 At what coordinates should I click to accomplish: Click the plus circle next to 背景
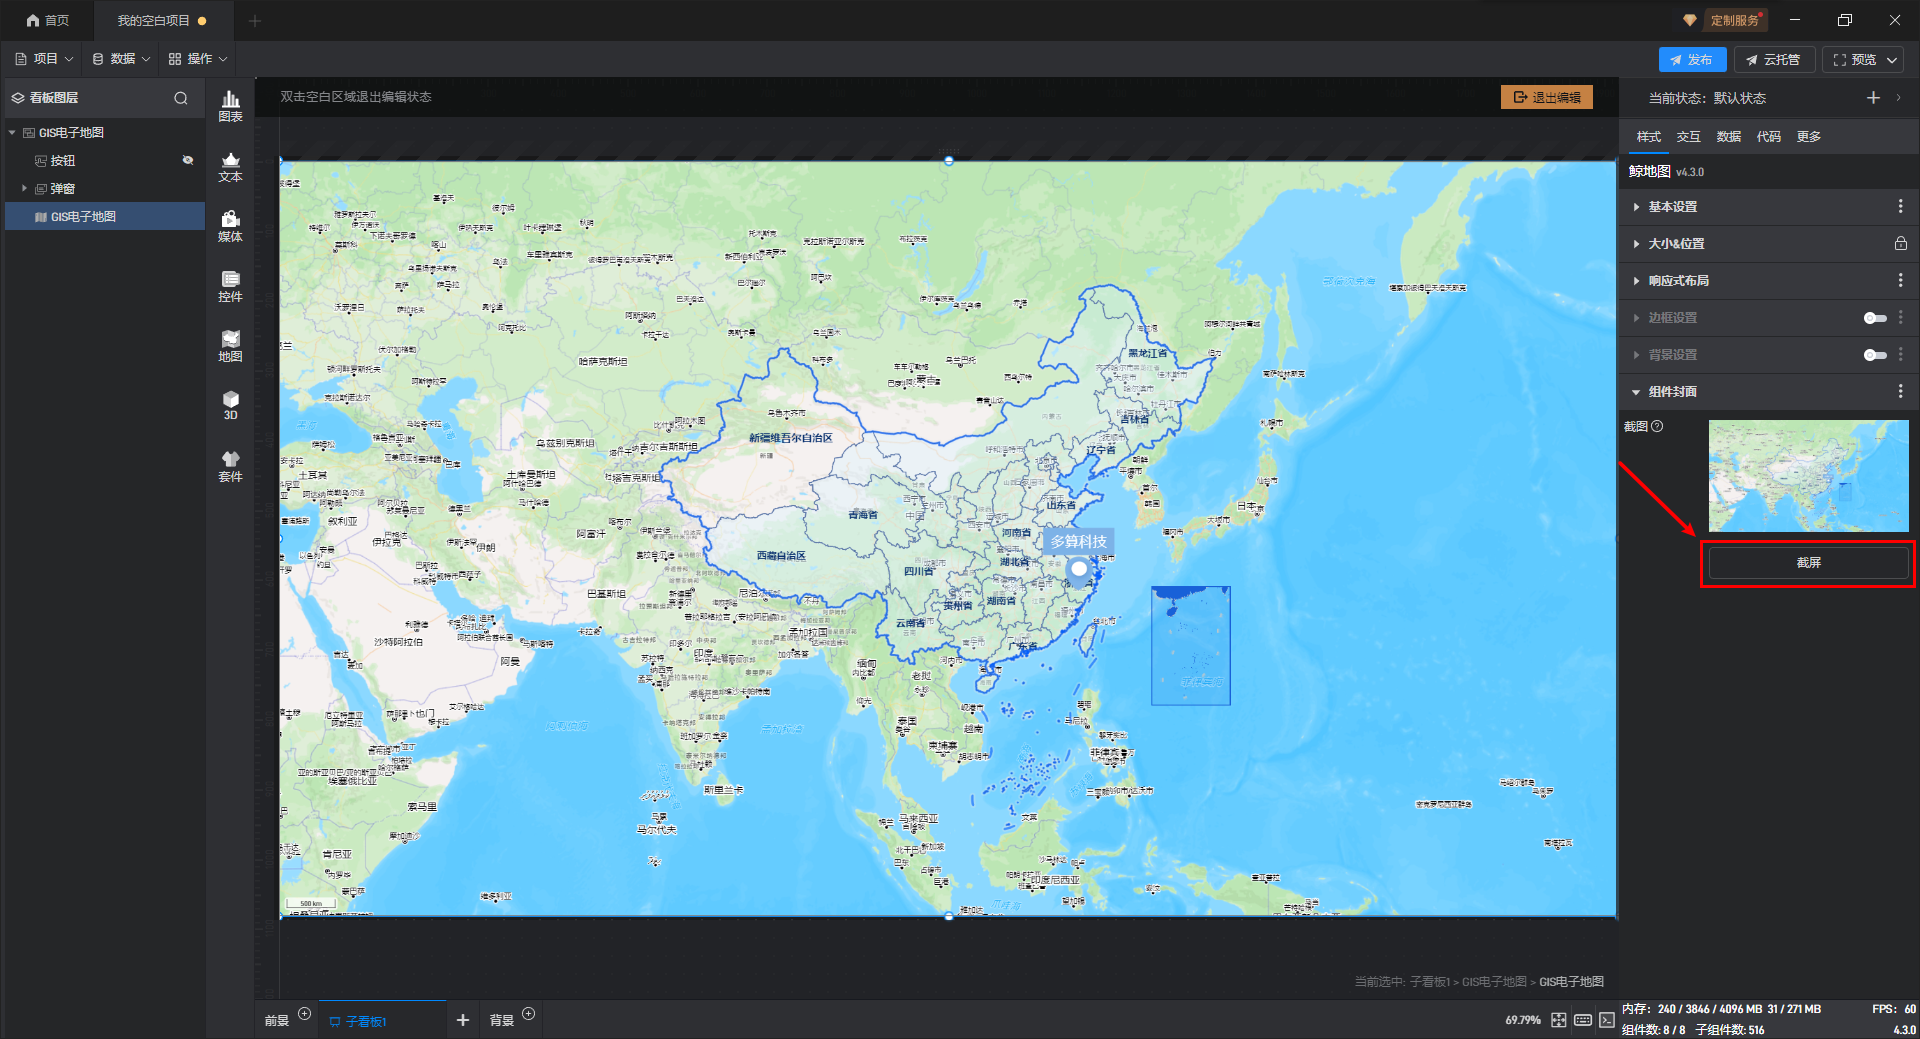click(529, 1014)
